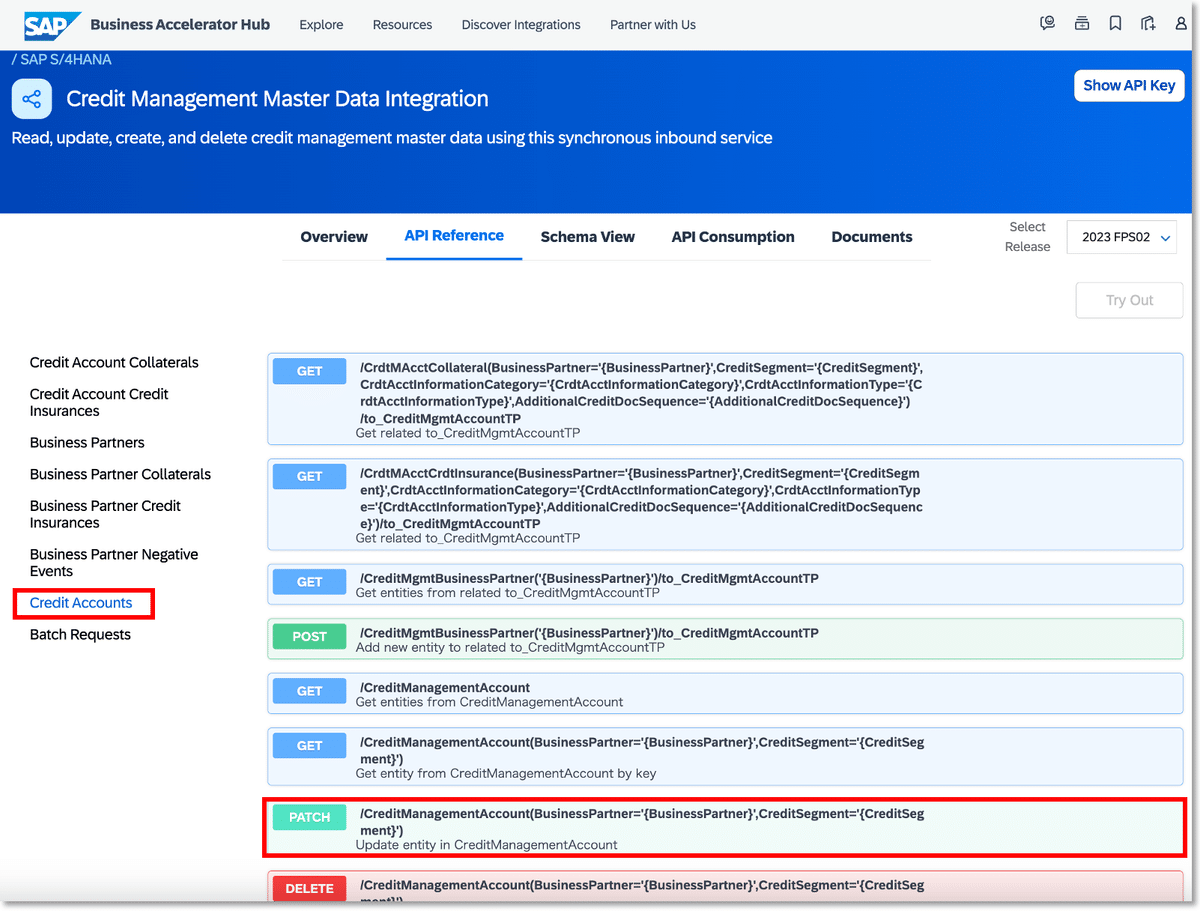Viewport: 1200px width, 911px height.
Task: Click the add workspace icon in header
Action: (x=1148, y=24)
